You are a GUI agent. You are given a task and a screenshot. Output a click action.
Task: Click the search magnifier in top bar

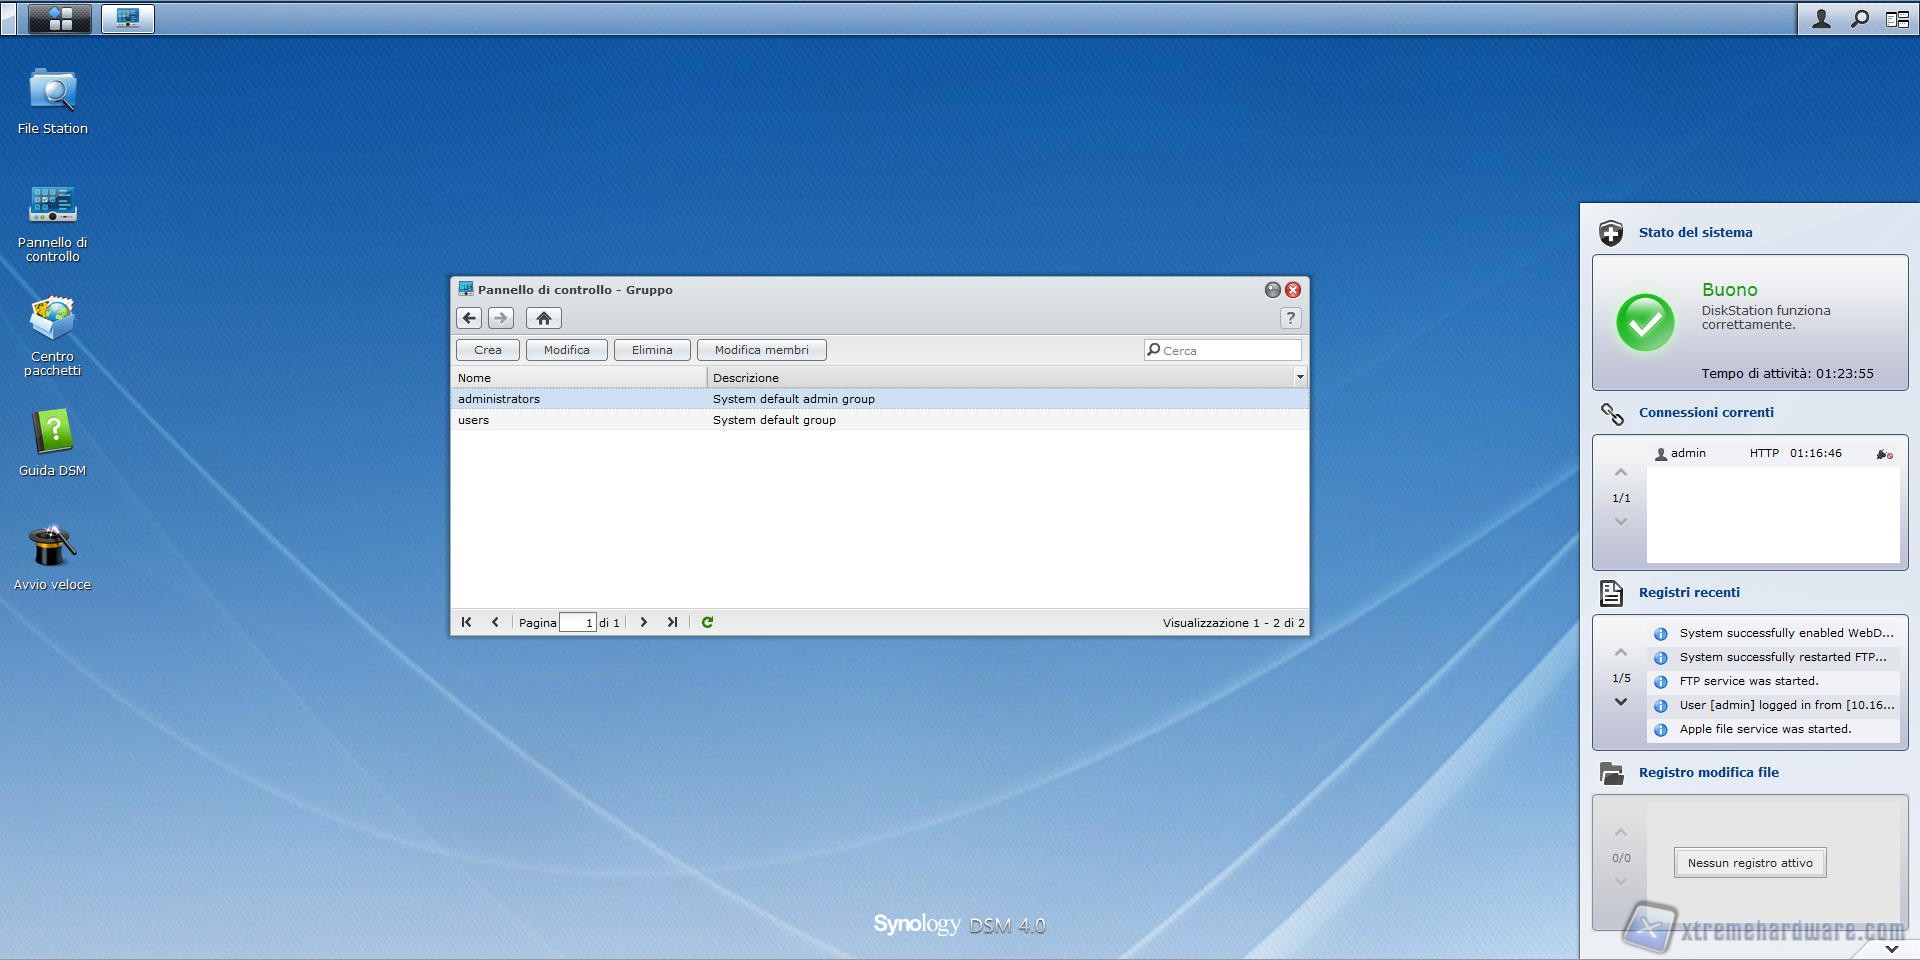(x=1859, y=18)
